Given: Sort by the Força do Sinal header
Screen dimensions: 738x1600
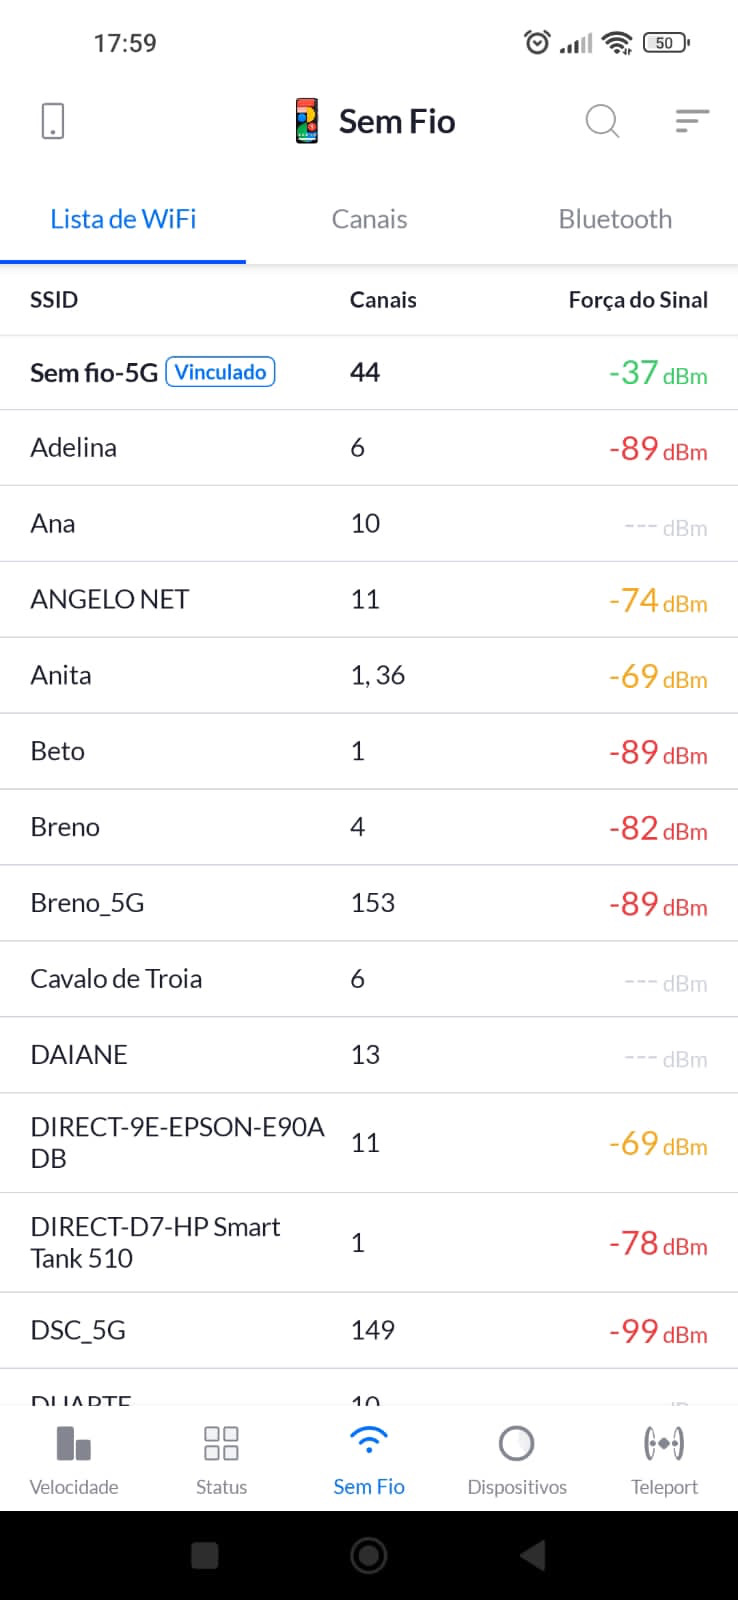Looking at the screenshot, I should point(638,300).
